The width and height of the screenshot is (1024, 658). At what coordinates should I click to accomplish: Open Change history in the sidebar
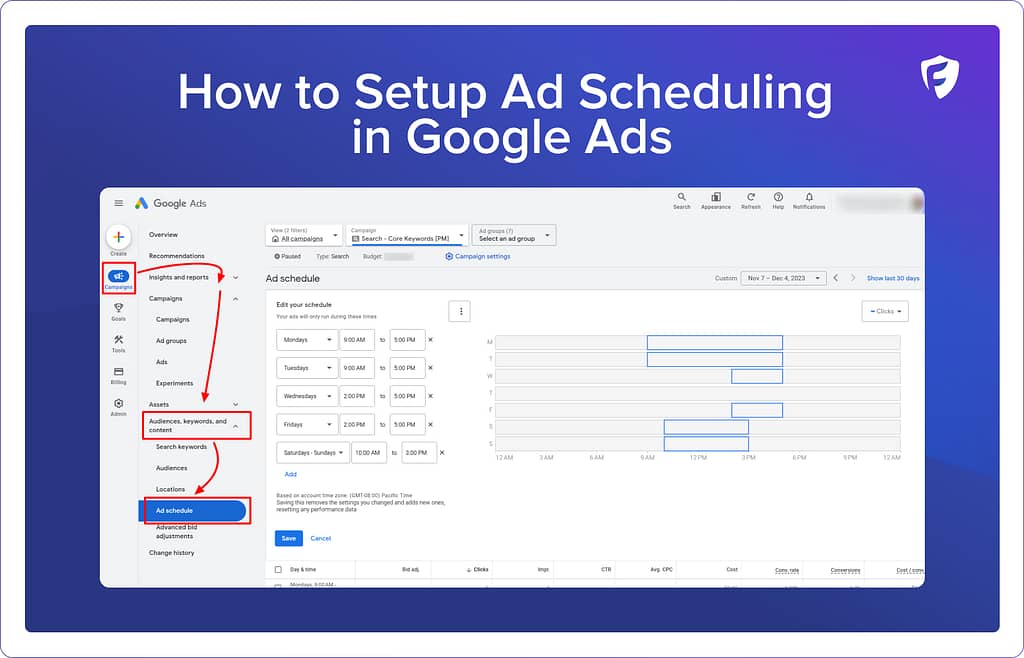click(172, 553)
